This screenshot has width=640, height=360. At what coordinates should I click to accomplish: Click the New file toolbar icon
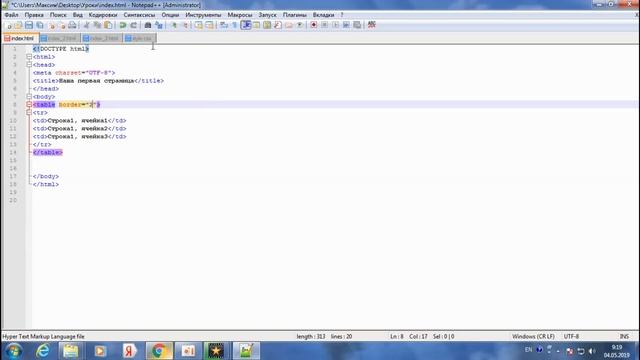pos(9,25)
